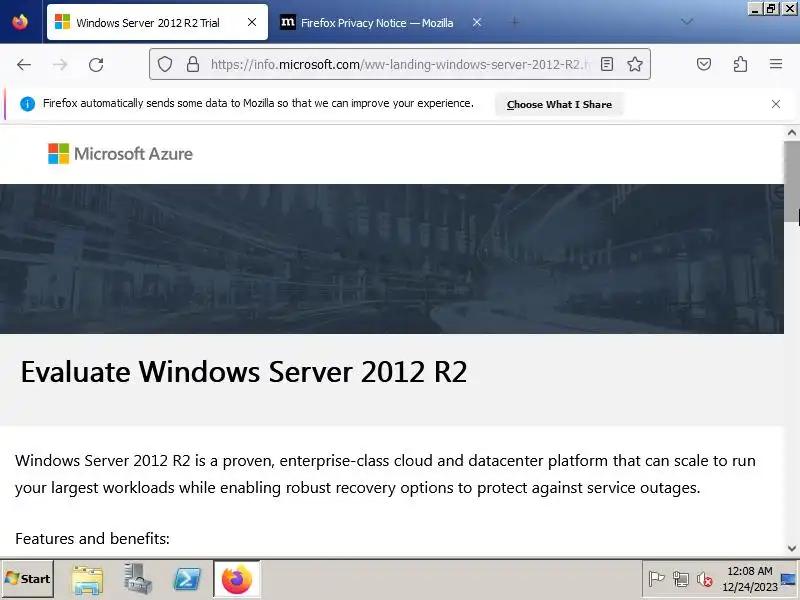
Task: Click the forward navigation arrow
Action: tap(60, 65)
